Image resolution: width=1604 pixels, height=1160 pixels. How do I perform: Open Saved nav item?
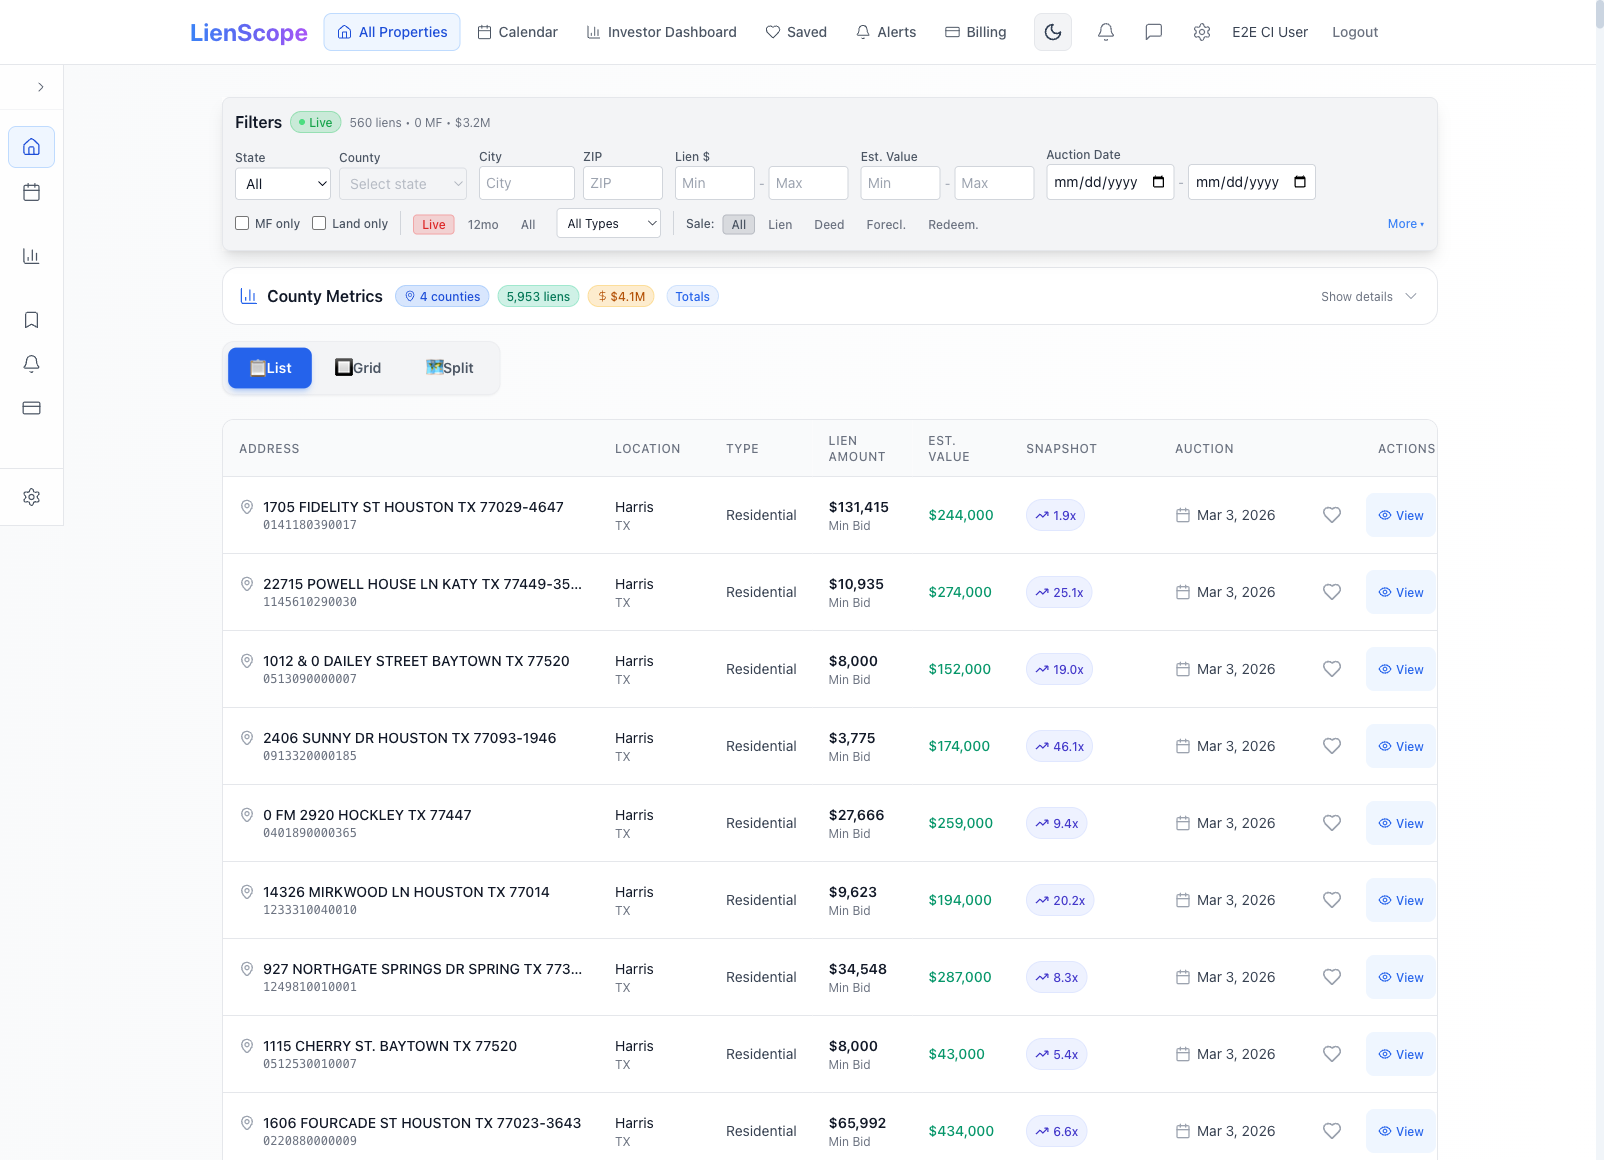click(x=796, y=32)
